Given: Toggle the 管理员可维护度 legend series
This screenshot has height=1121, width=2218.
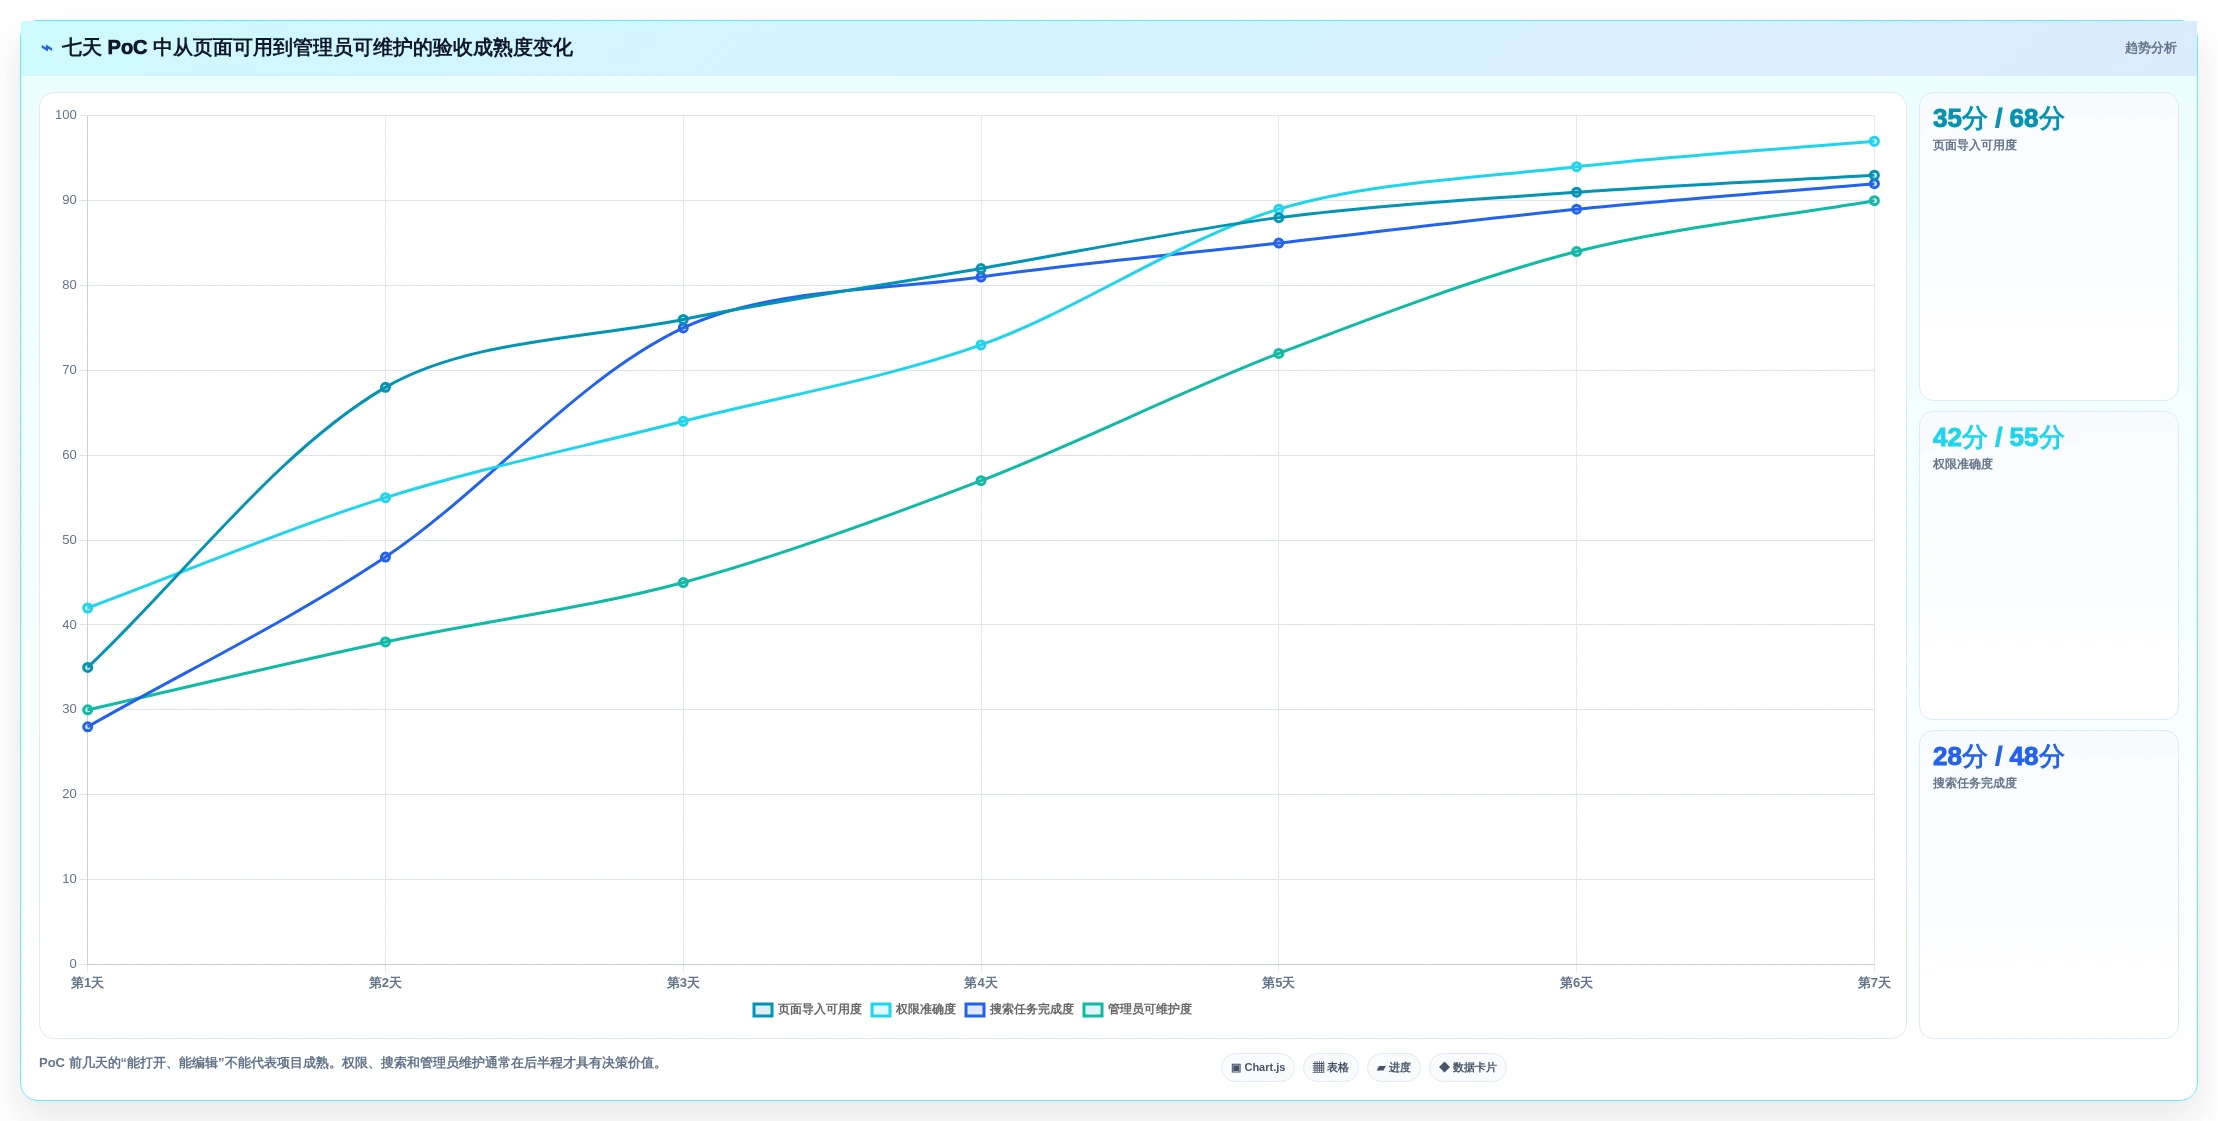Looking at the screenshot, I should coord(1137,1010).
